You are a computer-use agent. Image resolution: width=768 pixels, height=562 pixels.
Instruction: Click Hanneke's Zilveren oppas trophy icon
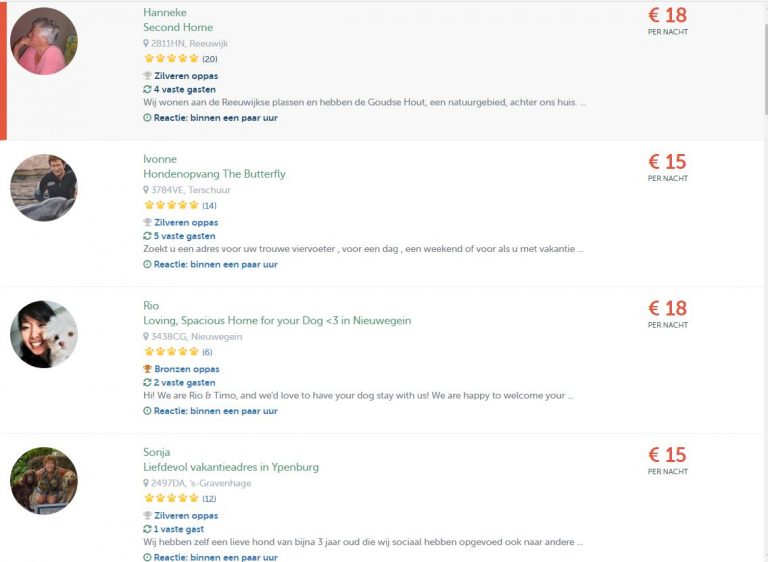tap(148, 76)
